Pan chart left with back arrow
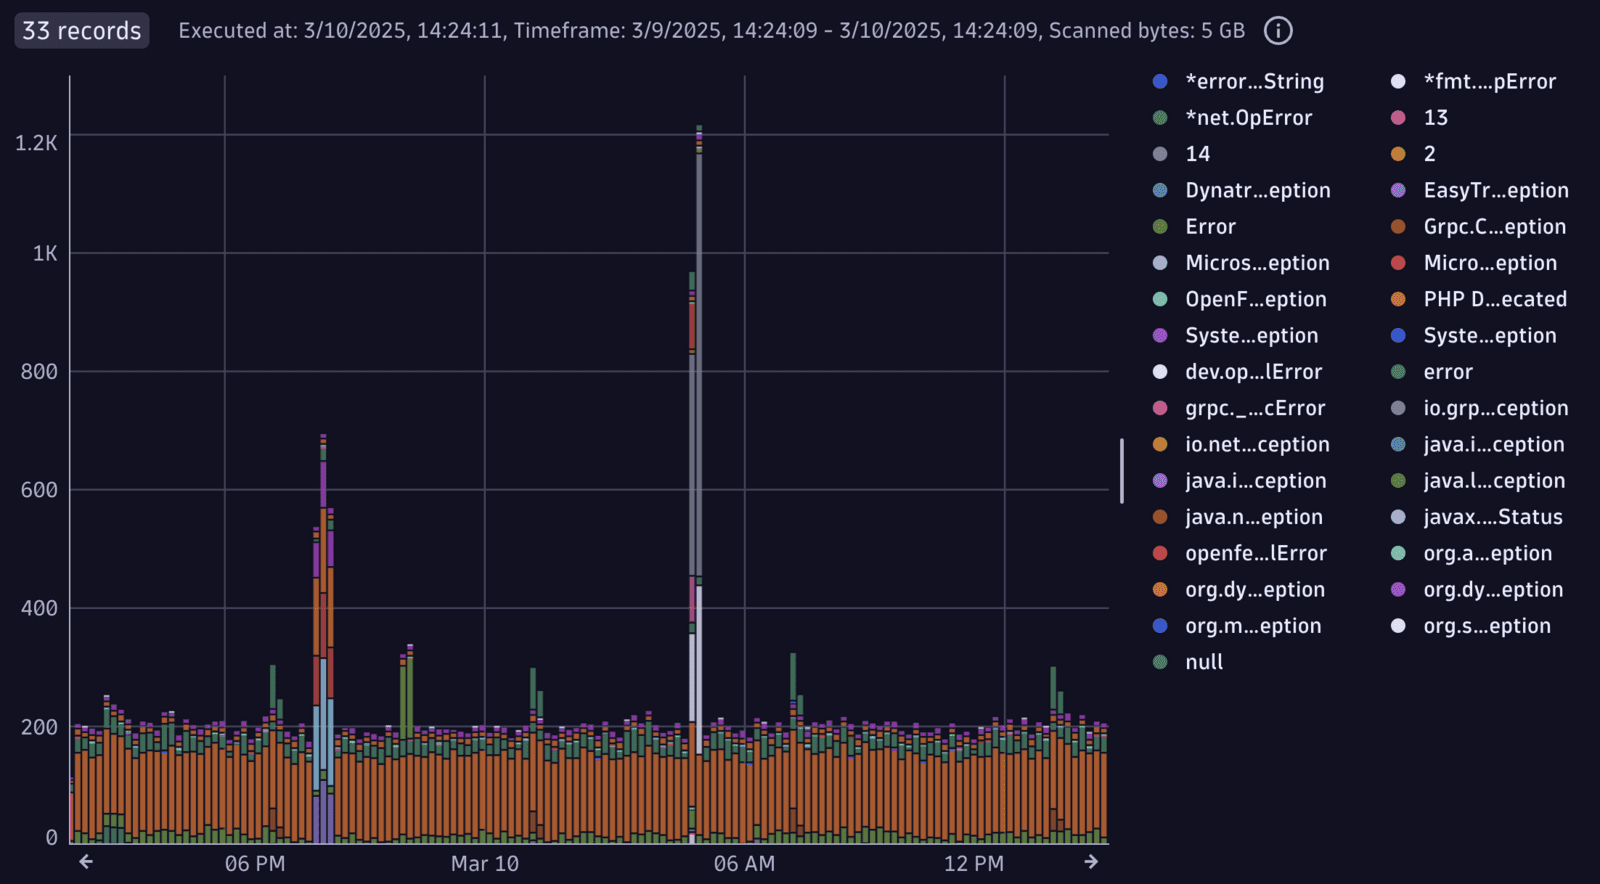This screenshot has width=1600, height=884. [86, 861]
